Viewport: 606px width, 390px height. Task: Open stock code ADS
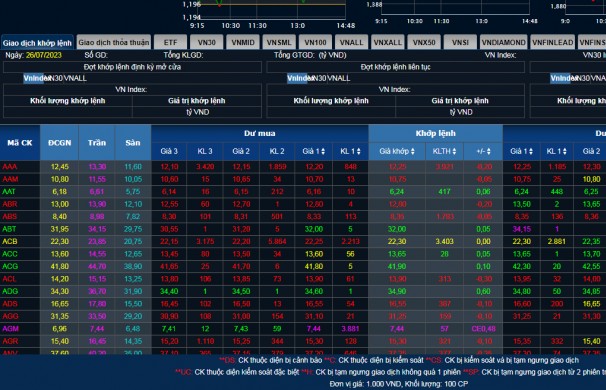(10, 304)
